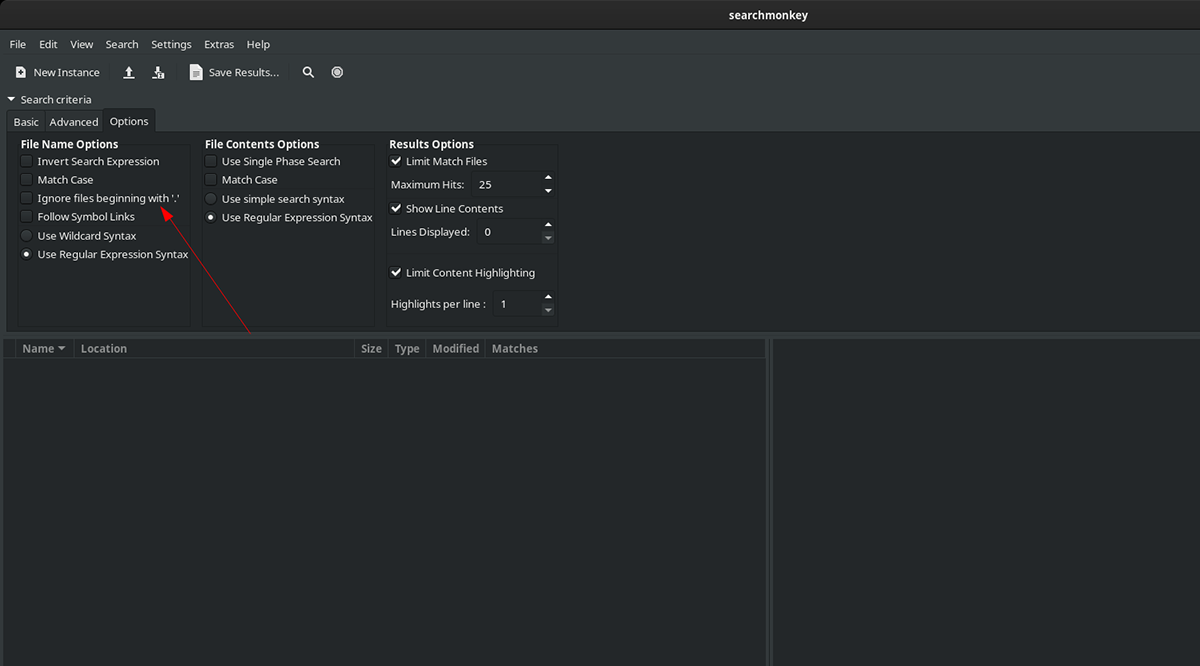Click the import results down-arrow icon

[x=158, y=71]
